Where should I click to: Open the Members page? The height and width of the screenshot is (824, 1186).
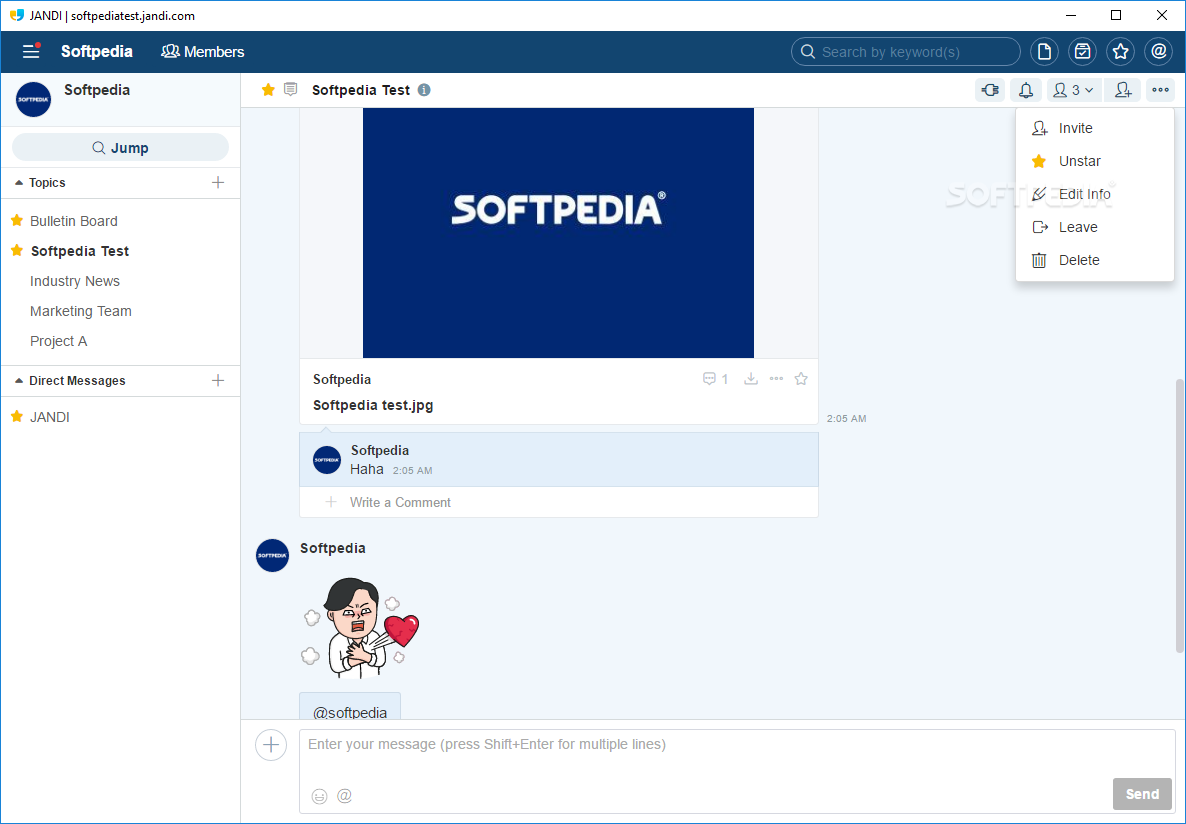coord(203,51)
